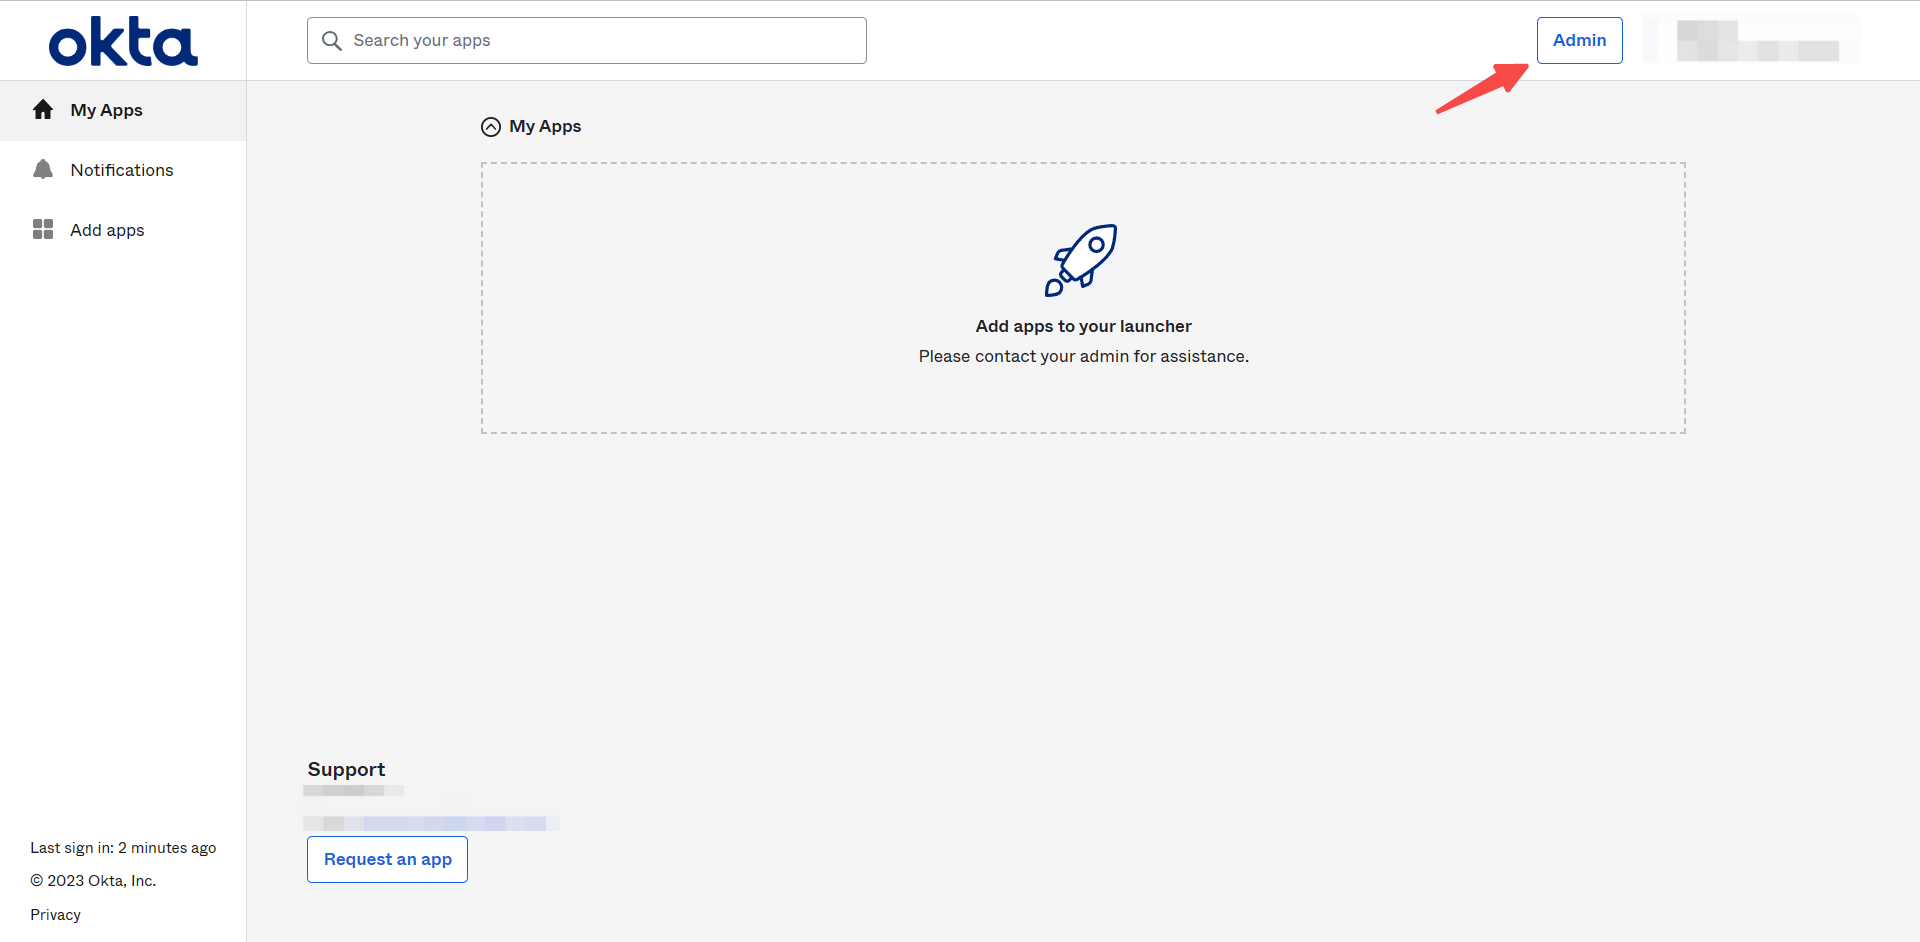
Task: Click the Add apps to your launcher text
Action: [x=1084, y=327]
